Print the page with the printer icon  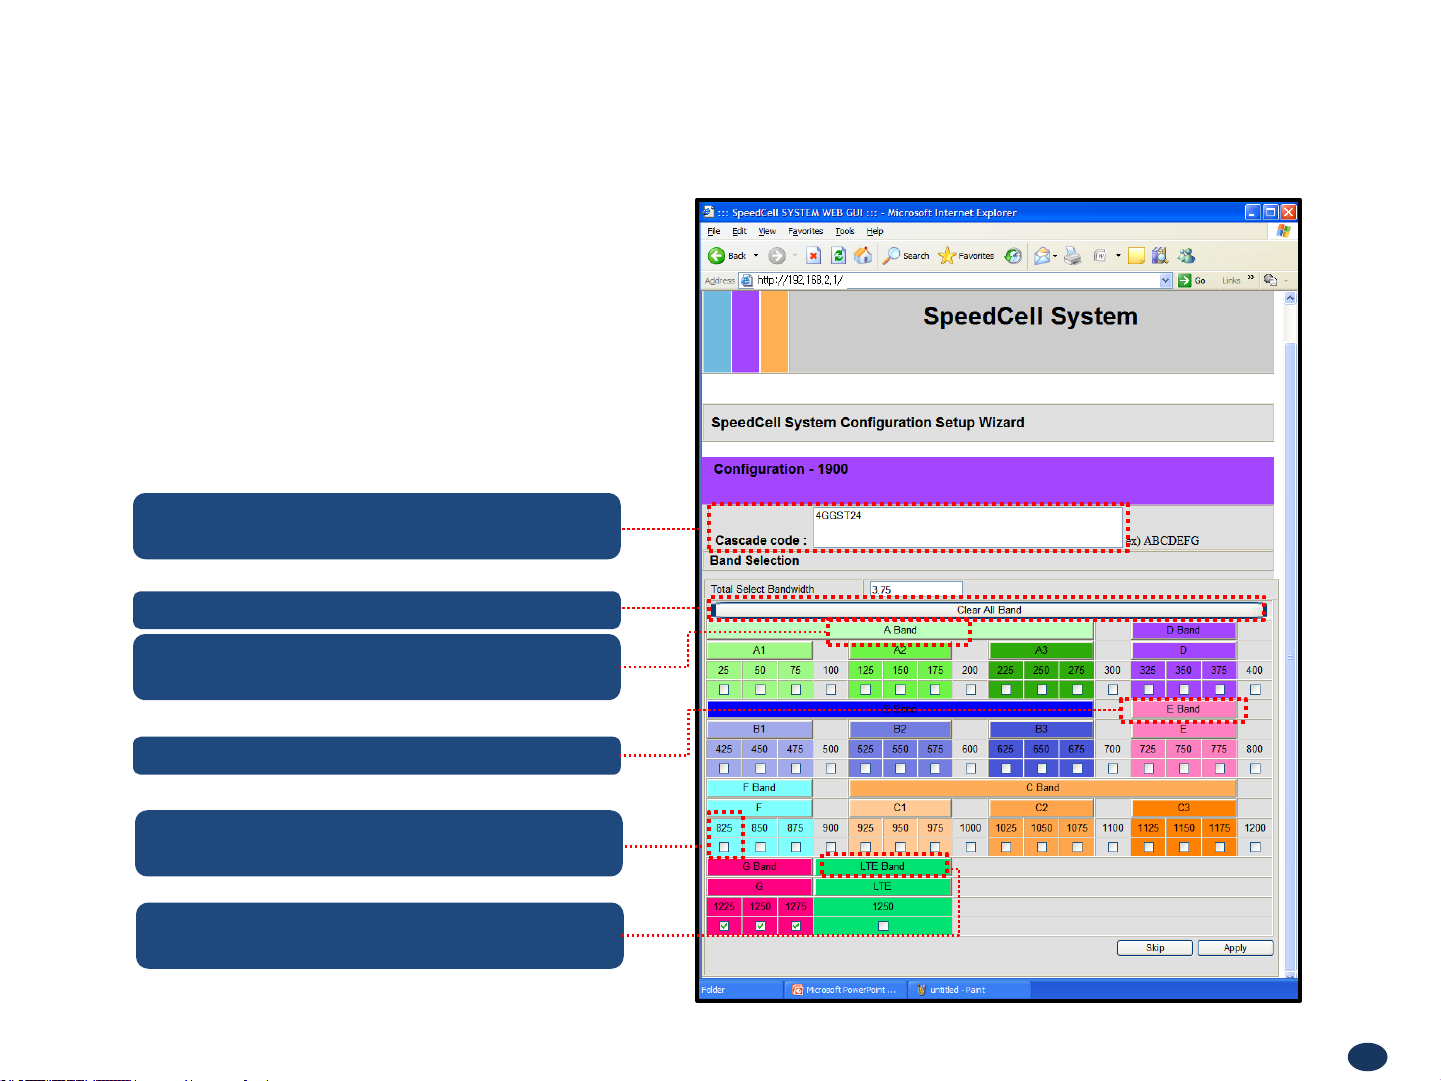coord(1073,256)
